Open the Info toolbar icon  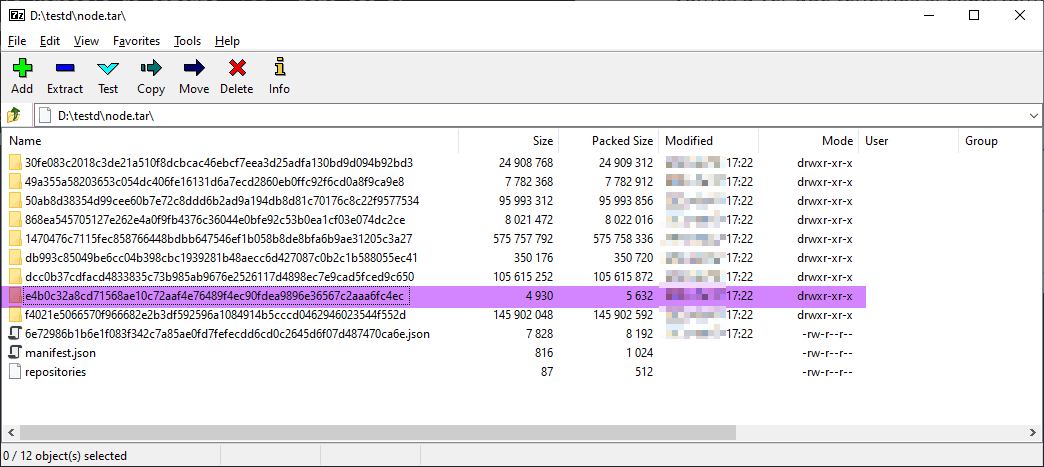(x=279, y=68)
